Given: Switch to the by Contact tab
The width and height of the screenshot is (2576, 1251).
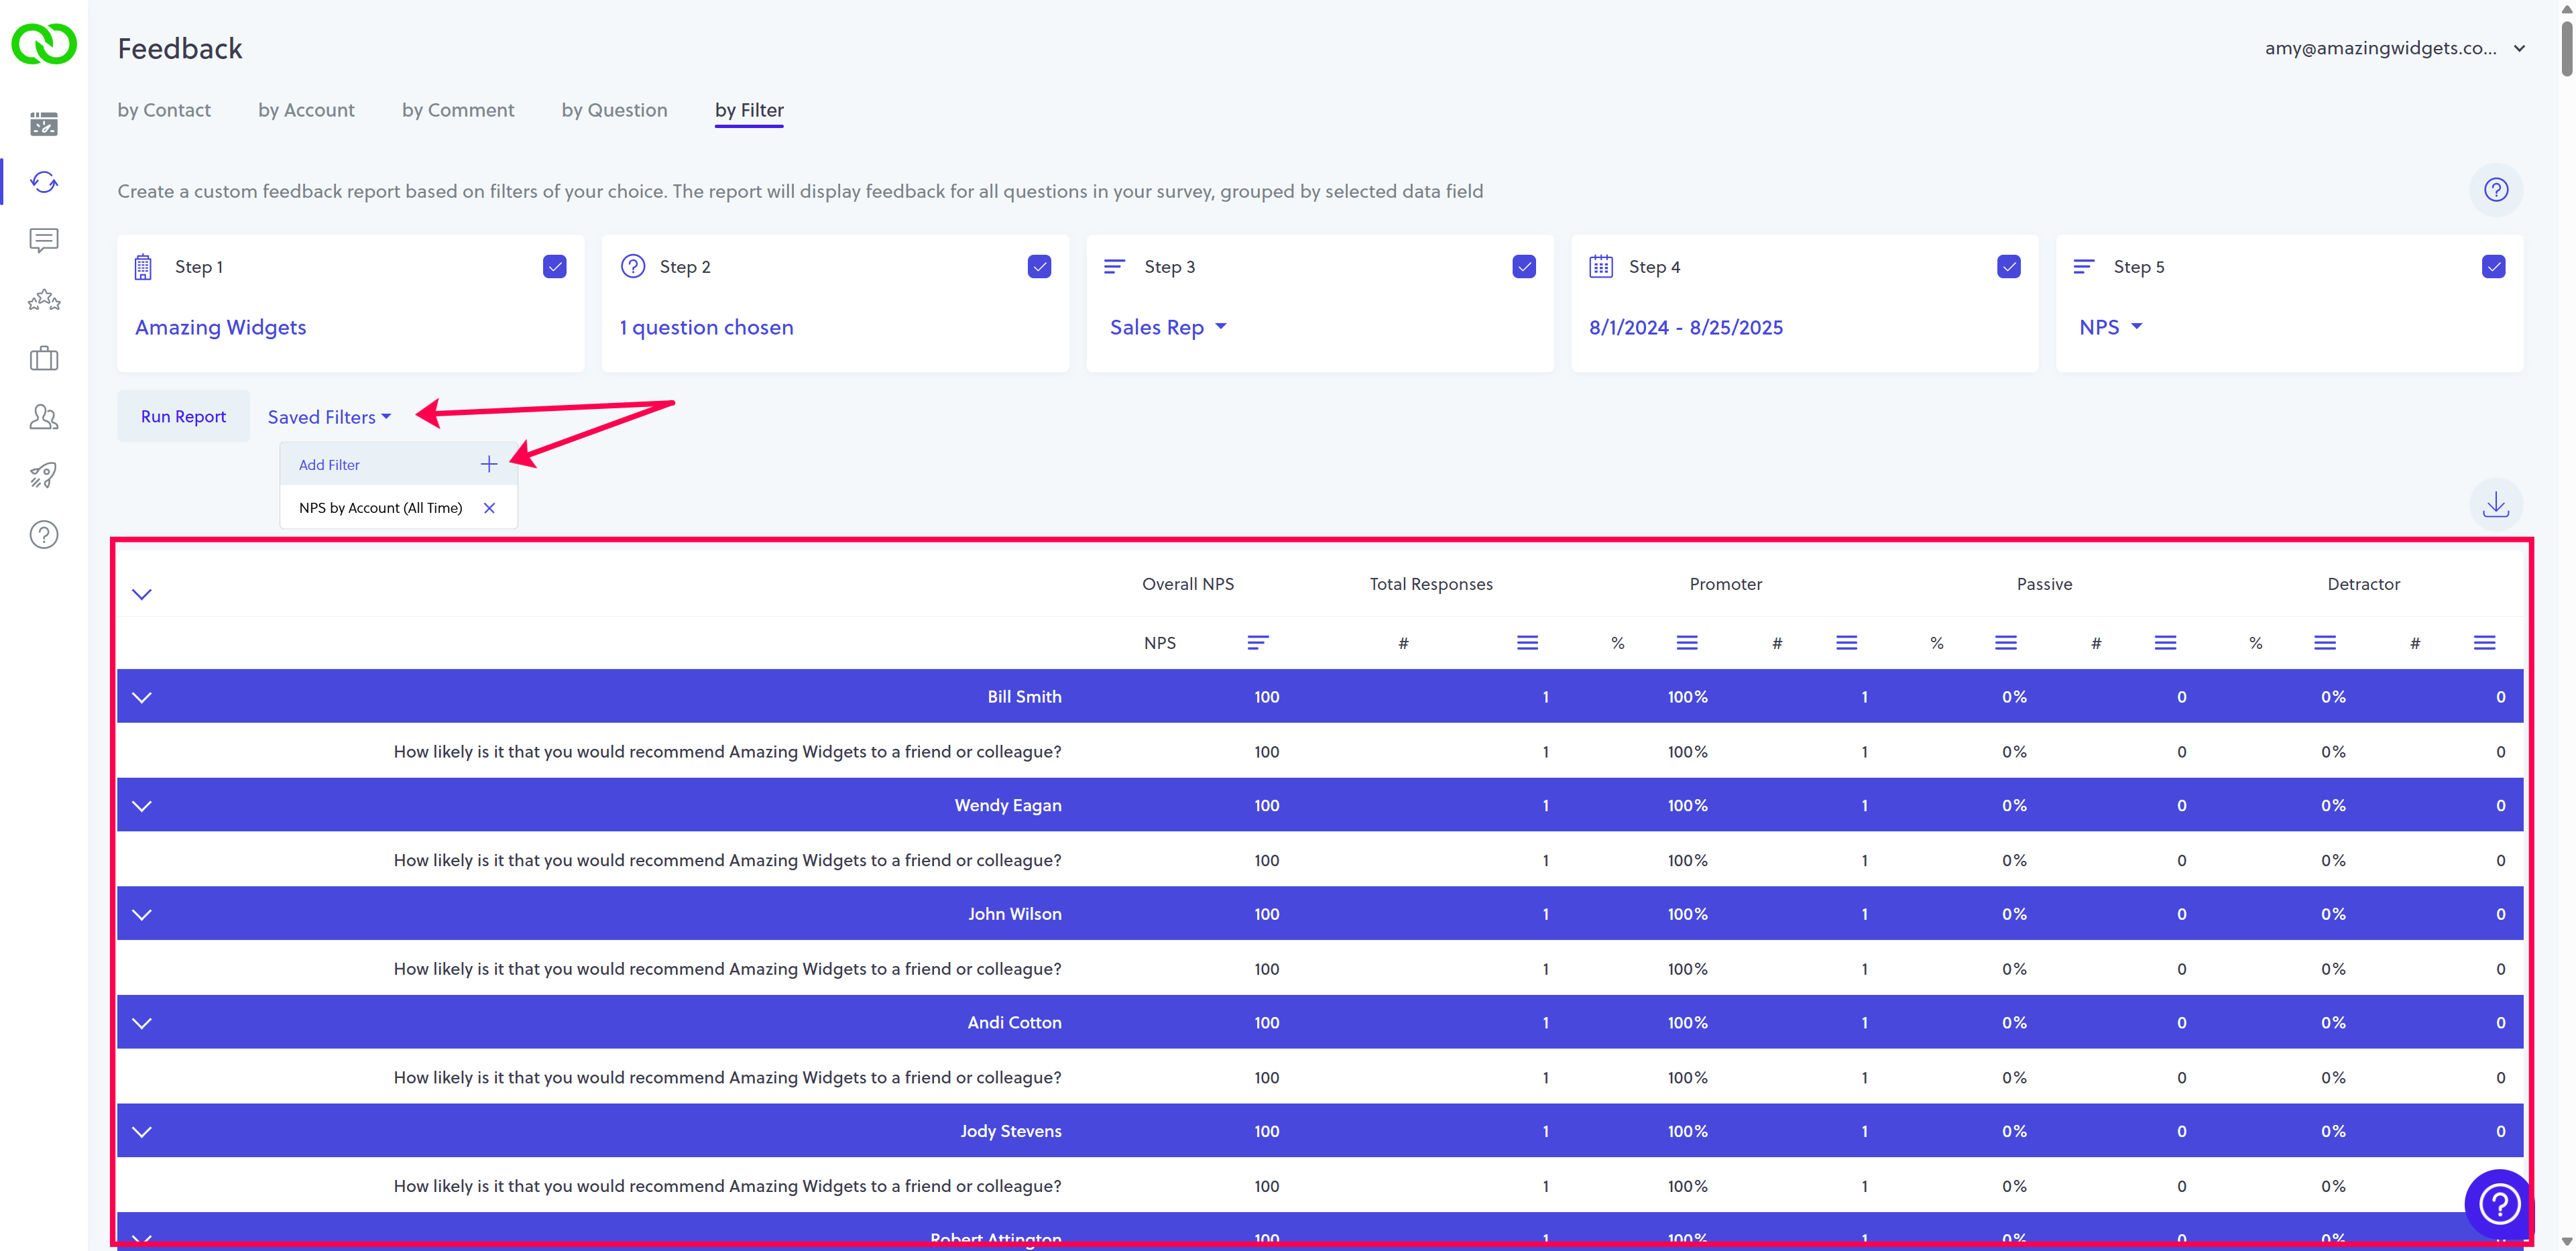Looking at the screenshot, I should click(x=164, y=110).
